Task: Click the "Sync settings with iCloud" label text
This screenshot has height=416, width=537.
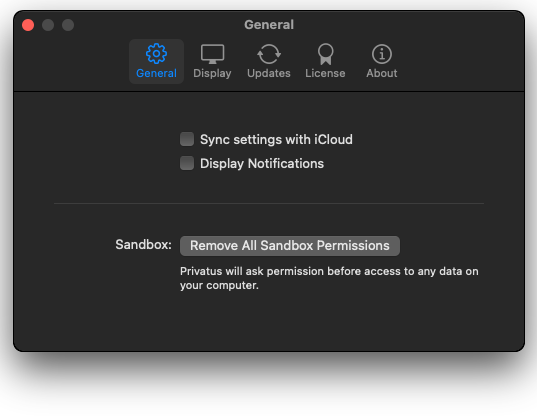Action: pyautogui.click(x=276, y=139)
